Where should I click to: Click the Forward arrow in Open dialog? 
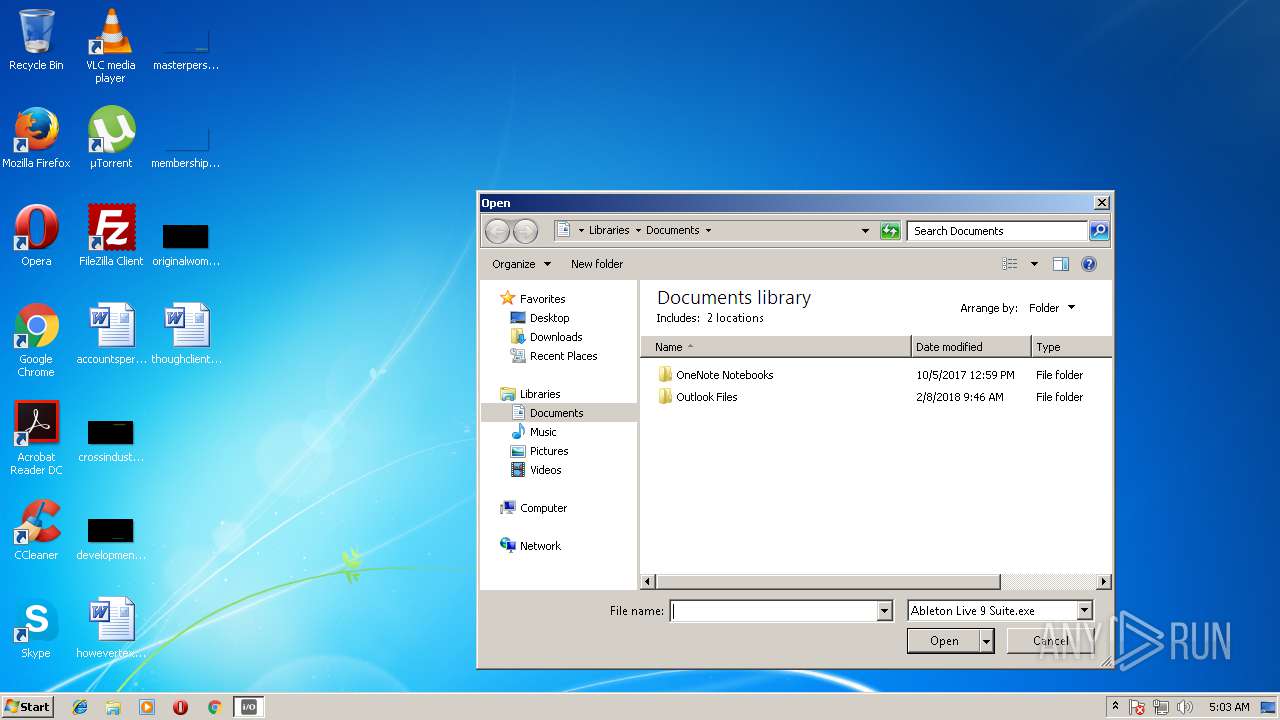coord(525,231)
